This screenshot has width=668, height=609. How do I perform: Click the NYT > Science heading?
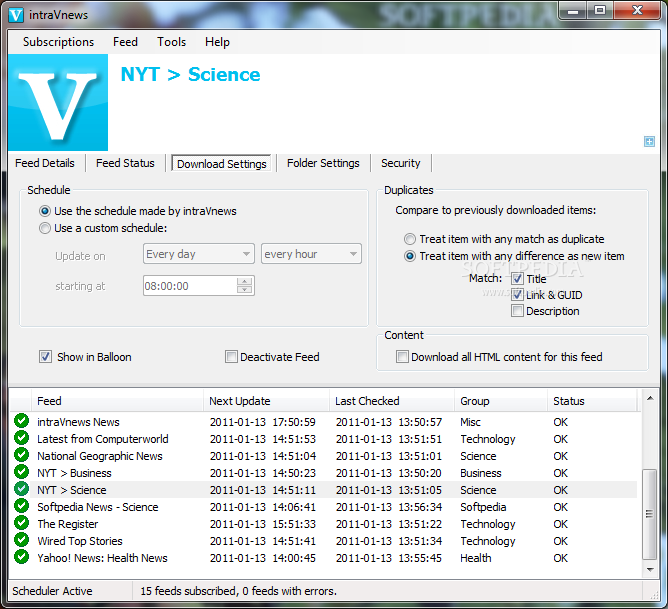pyautogui.click(x=190, y=75)
